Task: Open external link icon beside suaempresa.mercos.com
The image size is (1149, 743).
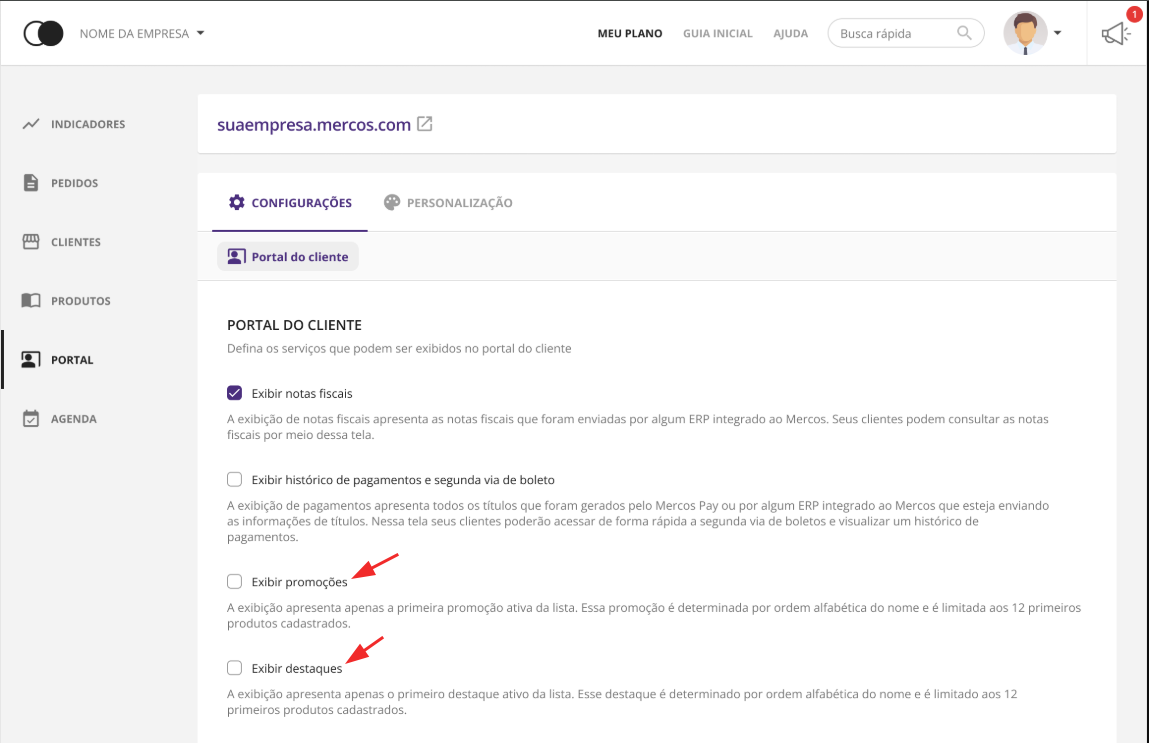Action: [425, 125]
